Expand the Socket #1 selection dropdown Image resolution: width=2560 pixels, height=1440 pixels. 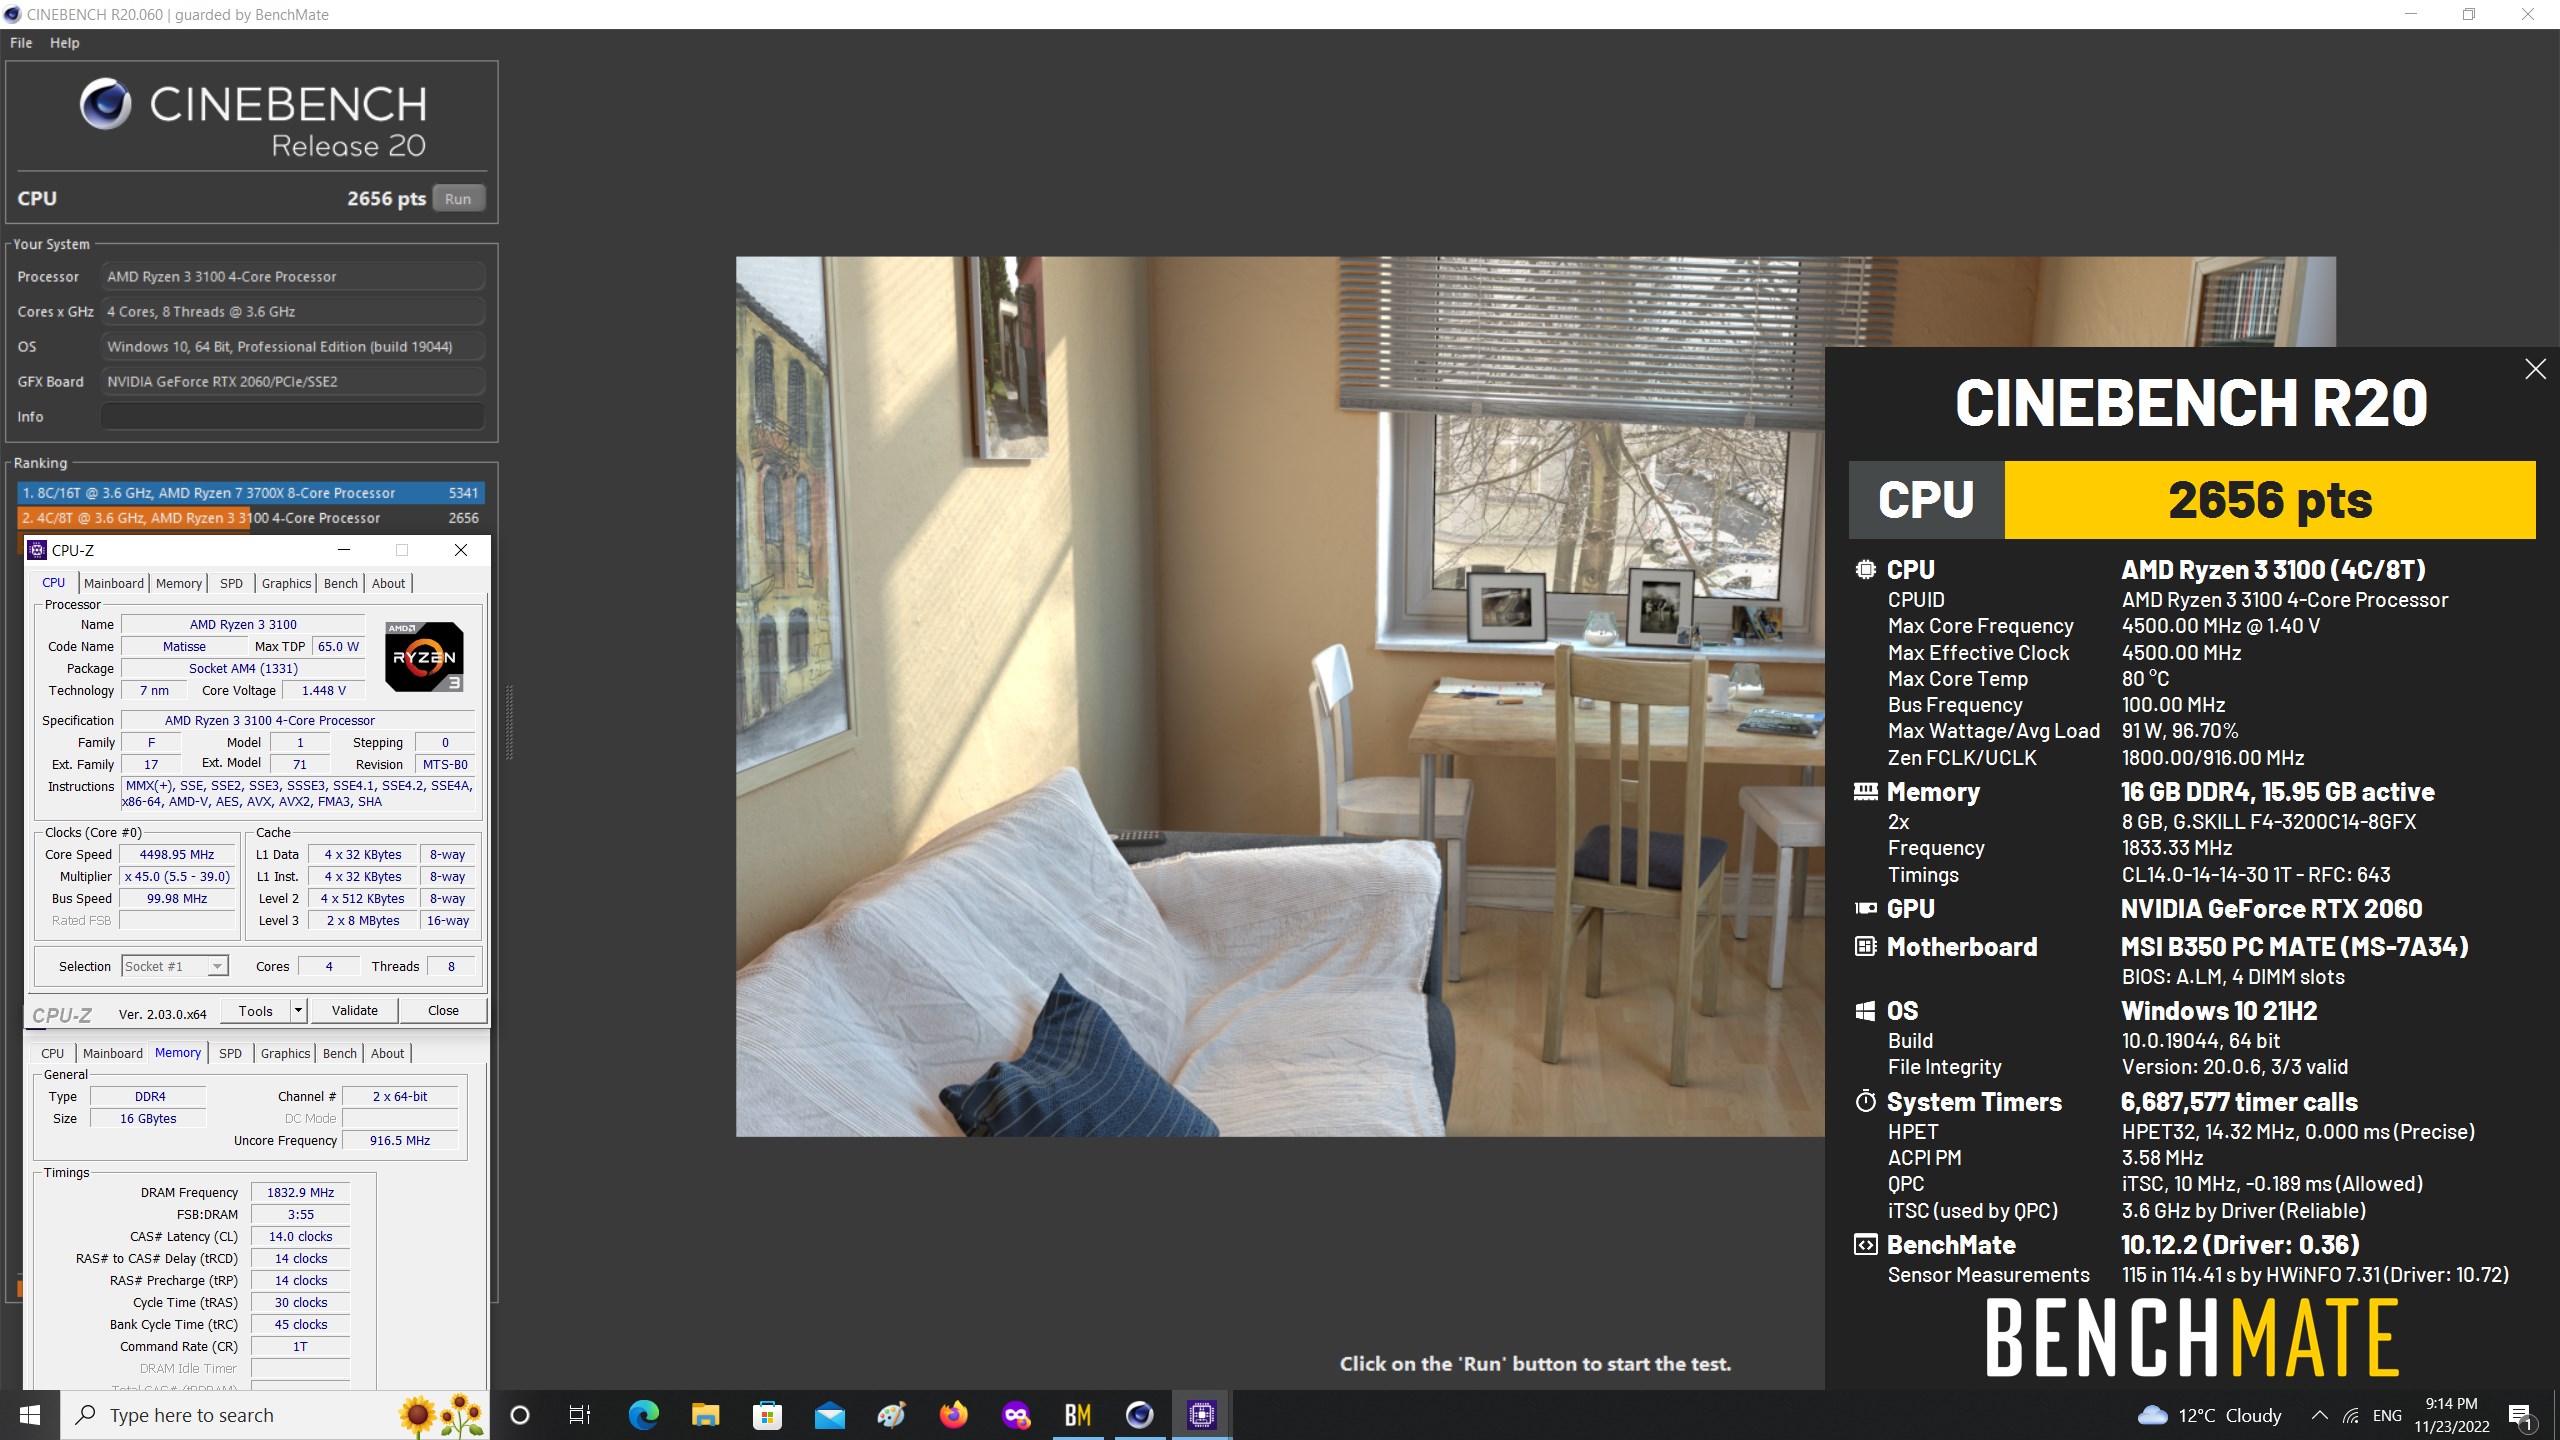(x=175, y=966)
